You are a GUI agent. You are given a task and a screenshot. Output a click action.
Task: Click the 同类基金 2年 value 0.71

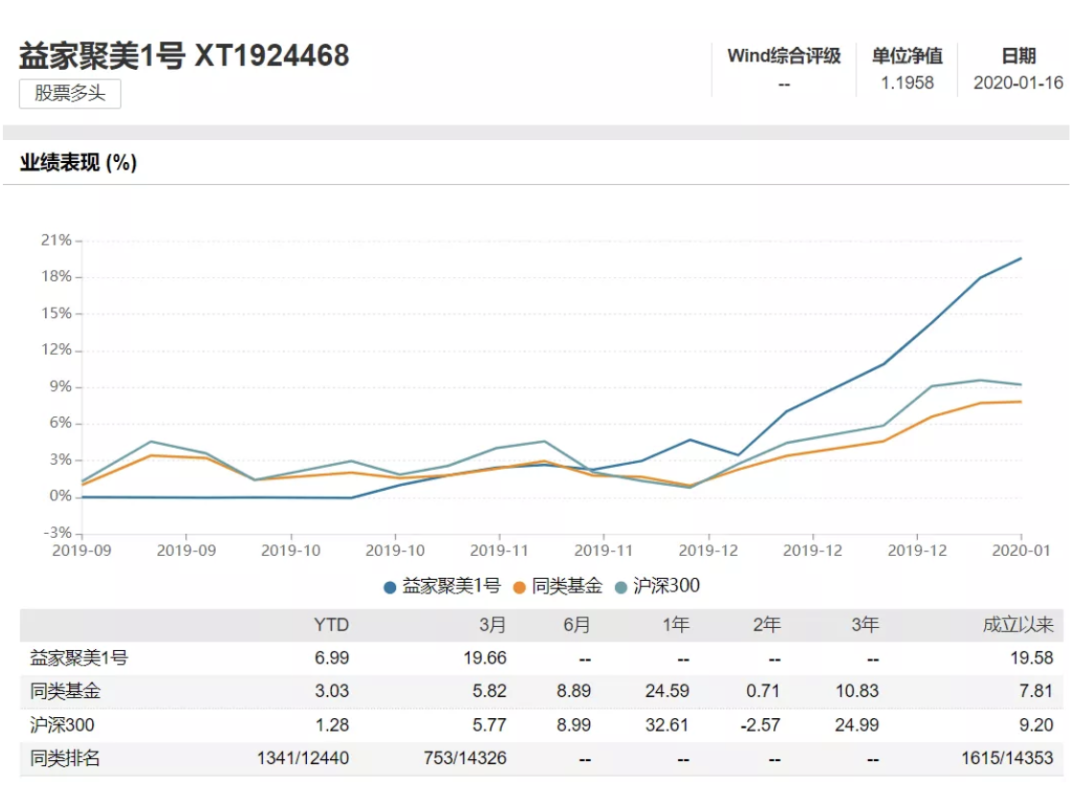pos(763,691)
